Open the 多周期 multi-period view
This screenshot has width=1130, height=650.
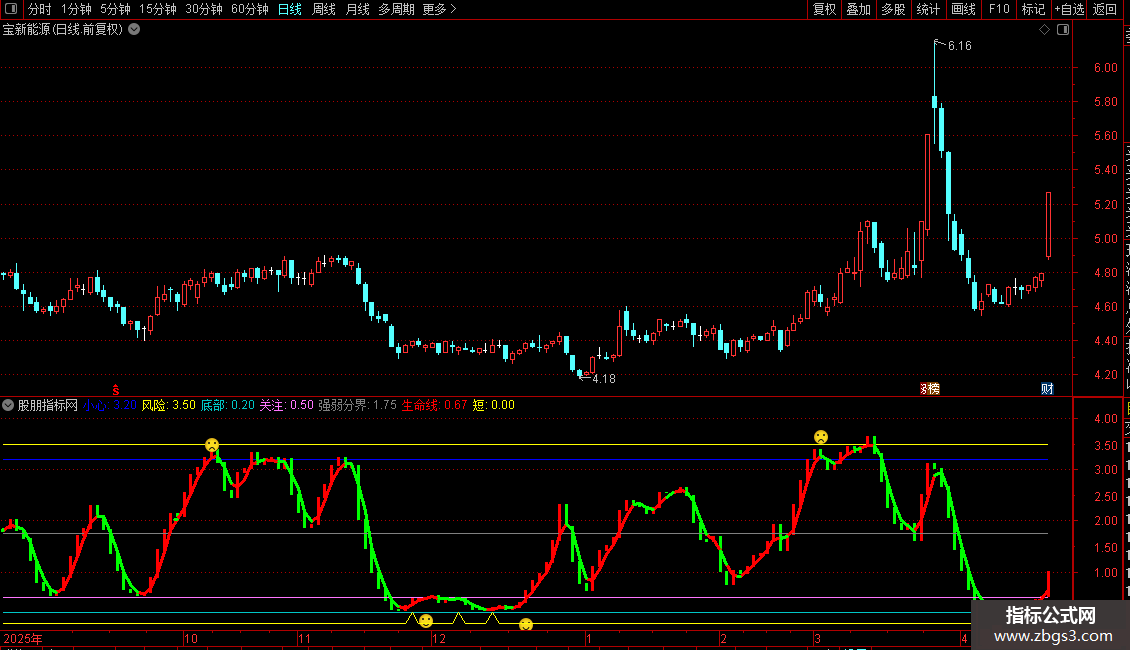[396, 9]
